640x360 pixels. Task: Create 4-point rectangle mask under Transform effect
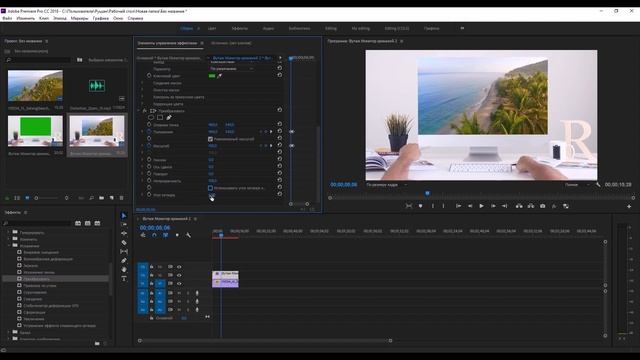(160, 118)
